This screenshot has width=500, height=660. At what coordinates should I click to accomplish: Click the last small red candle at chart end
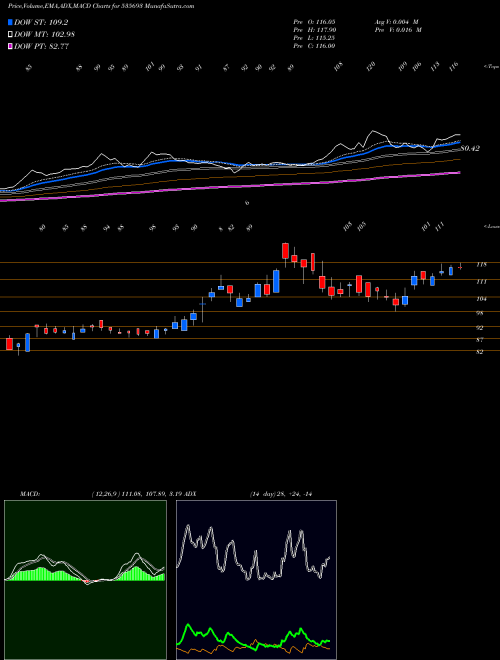[x=460, y=267]
